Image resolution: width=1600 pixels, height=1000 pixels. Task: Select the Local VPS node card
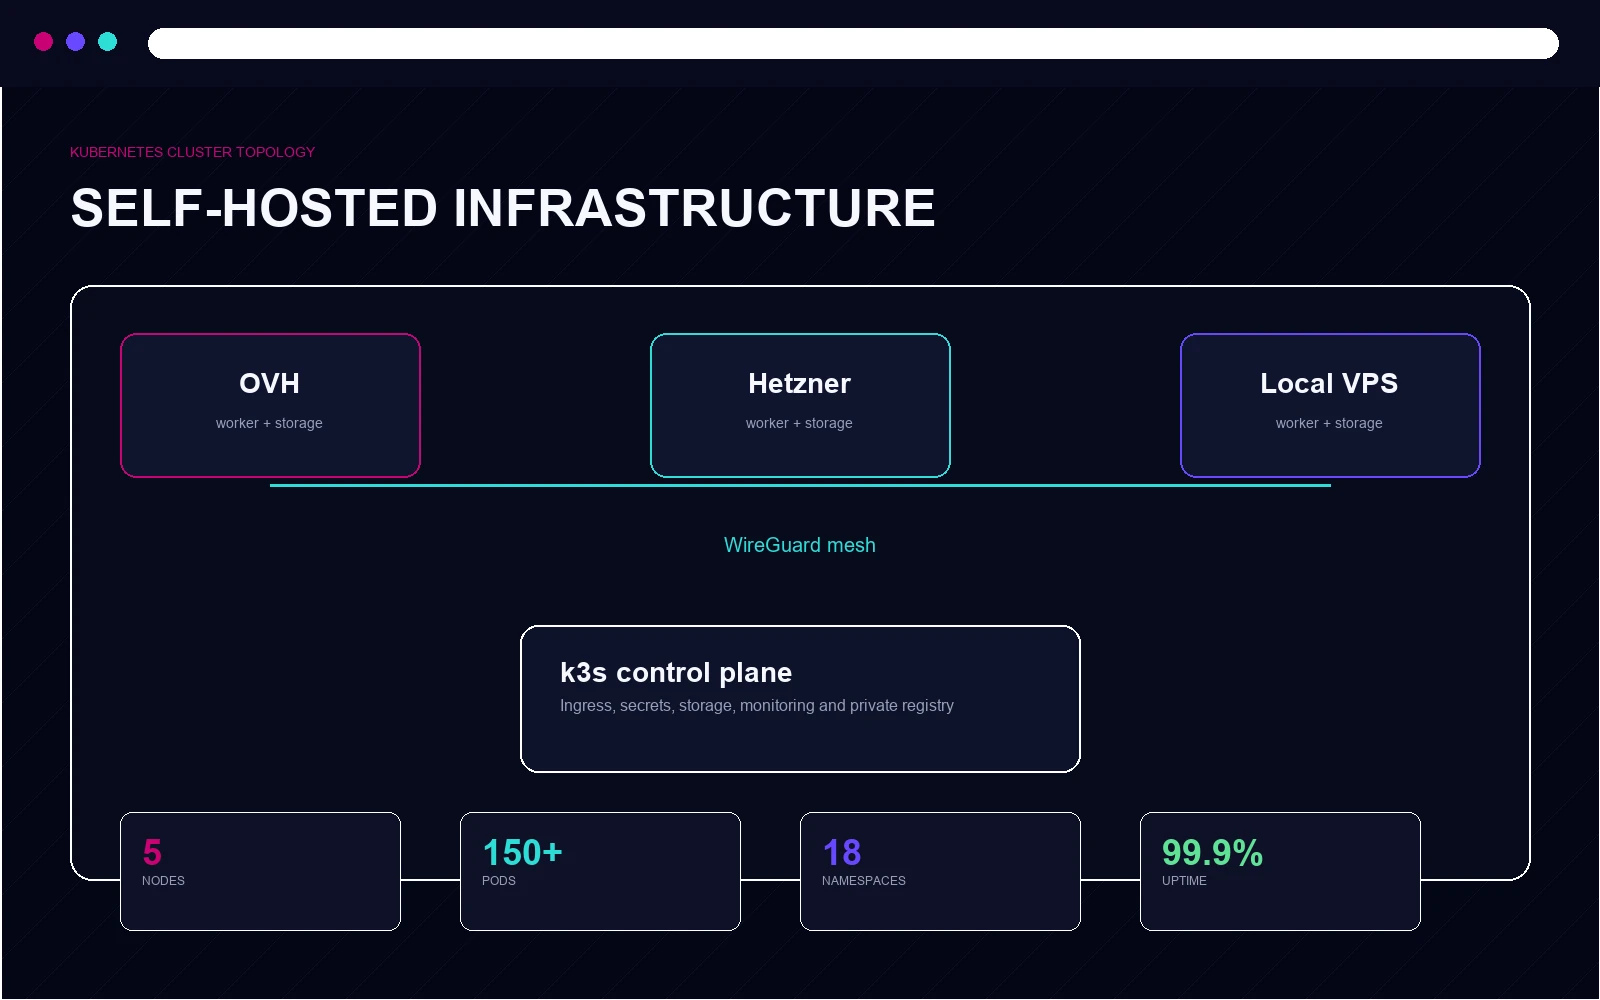click(x=1330, y=405)
